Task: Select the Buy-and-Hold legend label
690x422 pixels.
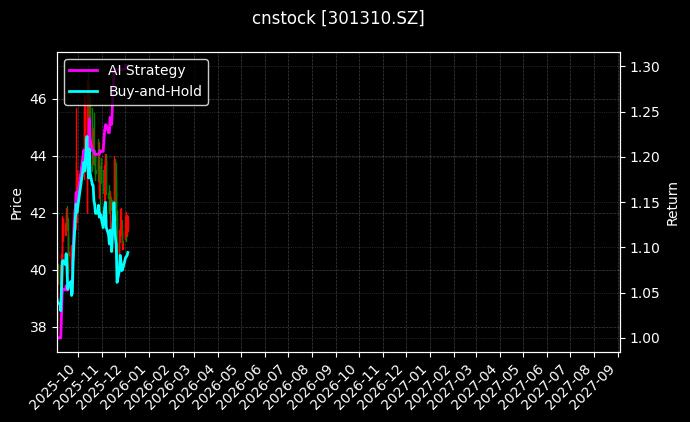Action: point(155,90)
